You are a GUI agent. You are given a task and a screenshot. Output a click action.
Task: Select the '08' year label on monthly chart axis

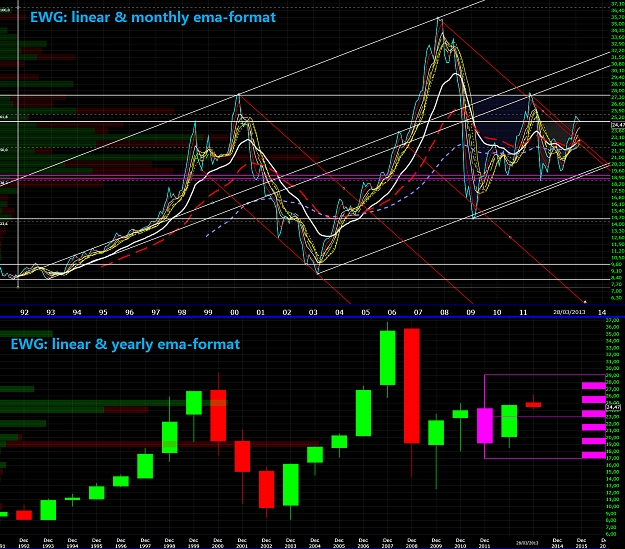point(444,312)
